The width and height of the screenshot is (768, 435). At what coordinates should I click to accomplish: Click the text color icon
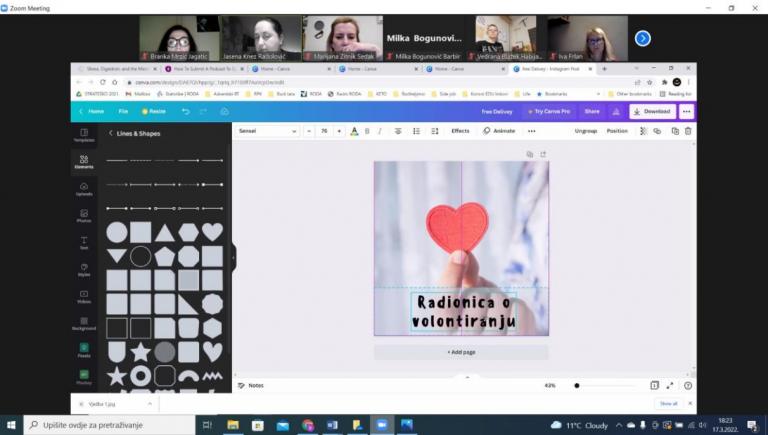pyautogui.click(x=354, y=131)
